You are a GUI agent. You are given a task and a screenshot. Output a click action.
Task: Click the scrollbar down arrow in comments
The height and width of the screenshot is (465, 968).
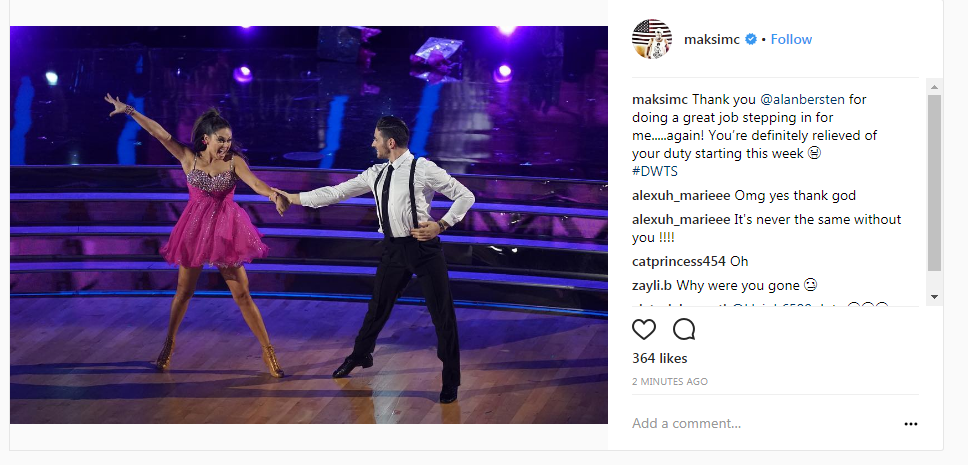tap(934, 296)
